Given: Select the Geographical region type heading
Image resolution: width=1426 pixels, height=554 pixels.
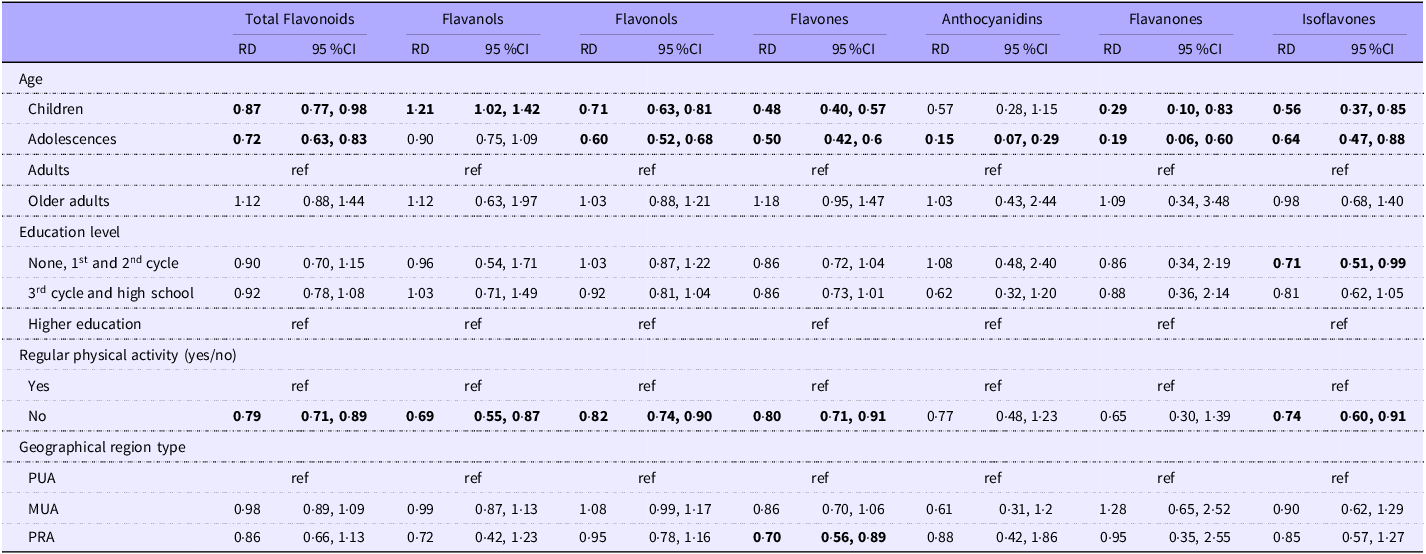Looking at the screenshot, I should click(101, 447).
